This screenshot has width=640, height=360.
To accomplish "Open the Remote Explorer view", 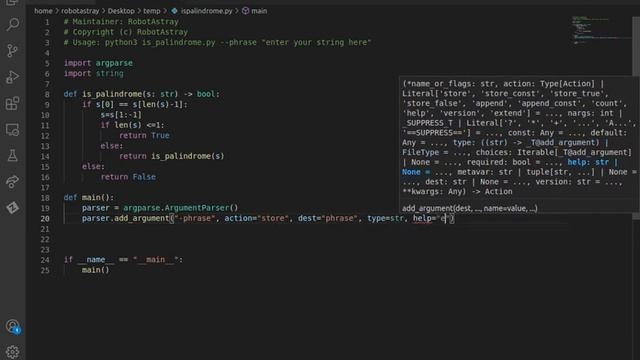I will pyautogui.click(x=13, y=130).
